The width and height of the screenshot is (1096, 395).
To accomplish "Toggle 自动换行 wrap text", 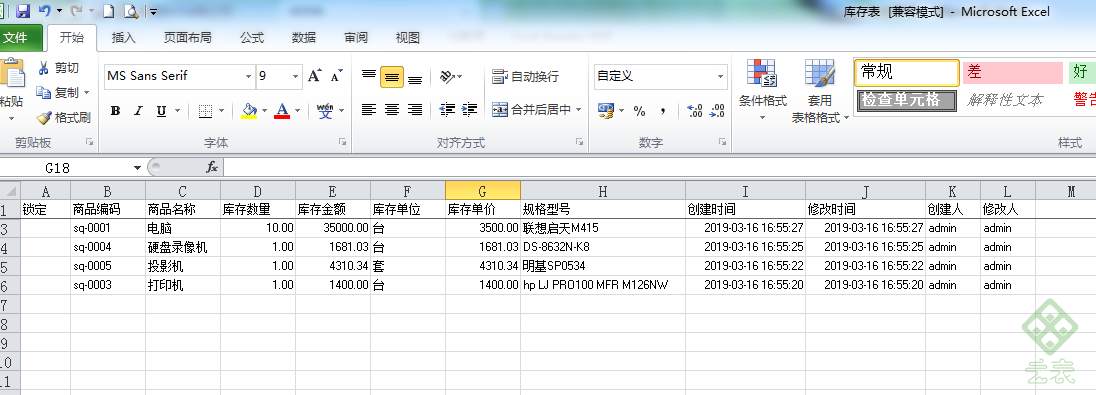I will click(526, 76).
